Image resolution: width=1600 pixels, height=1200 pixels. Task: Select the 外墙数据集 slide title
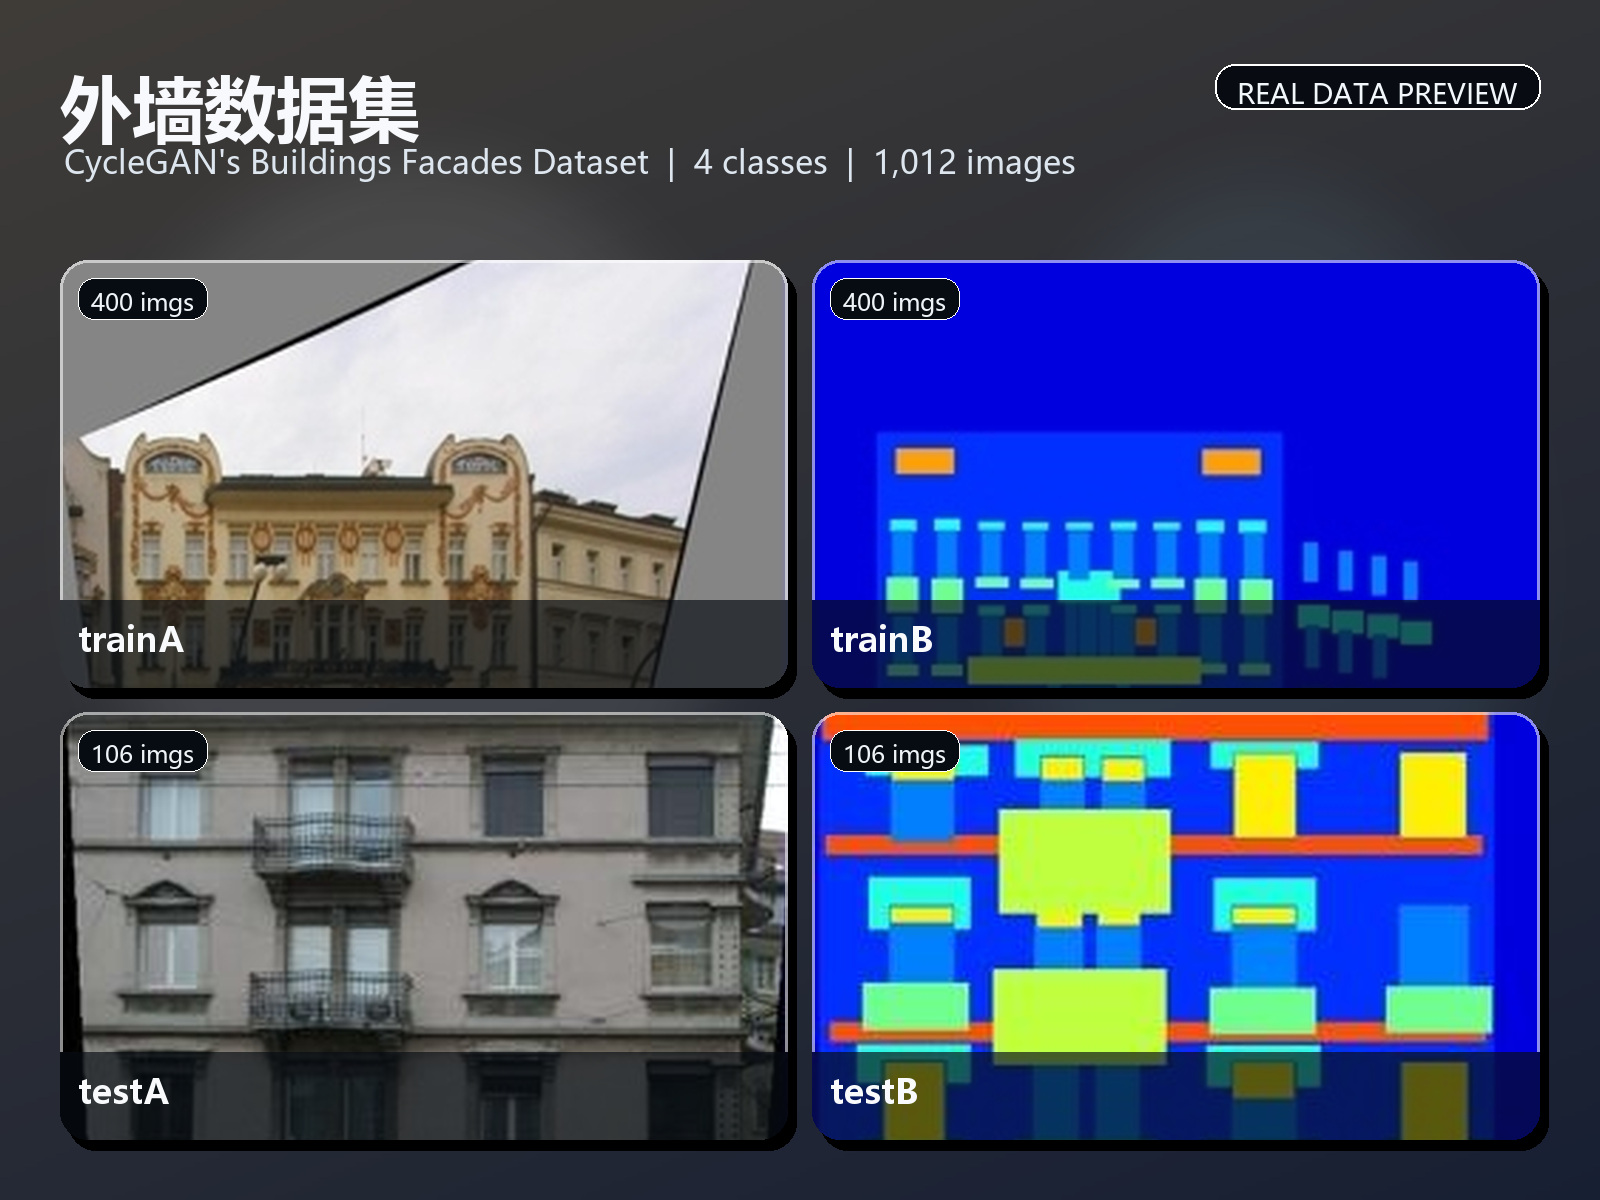(240, 110)
